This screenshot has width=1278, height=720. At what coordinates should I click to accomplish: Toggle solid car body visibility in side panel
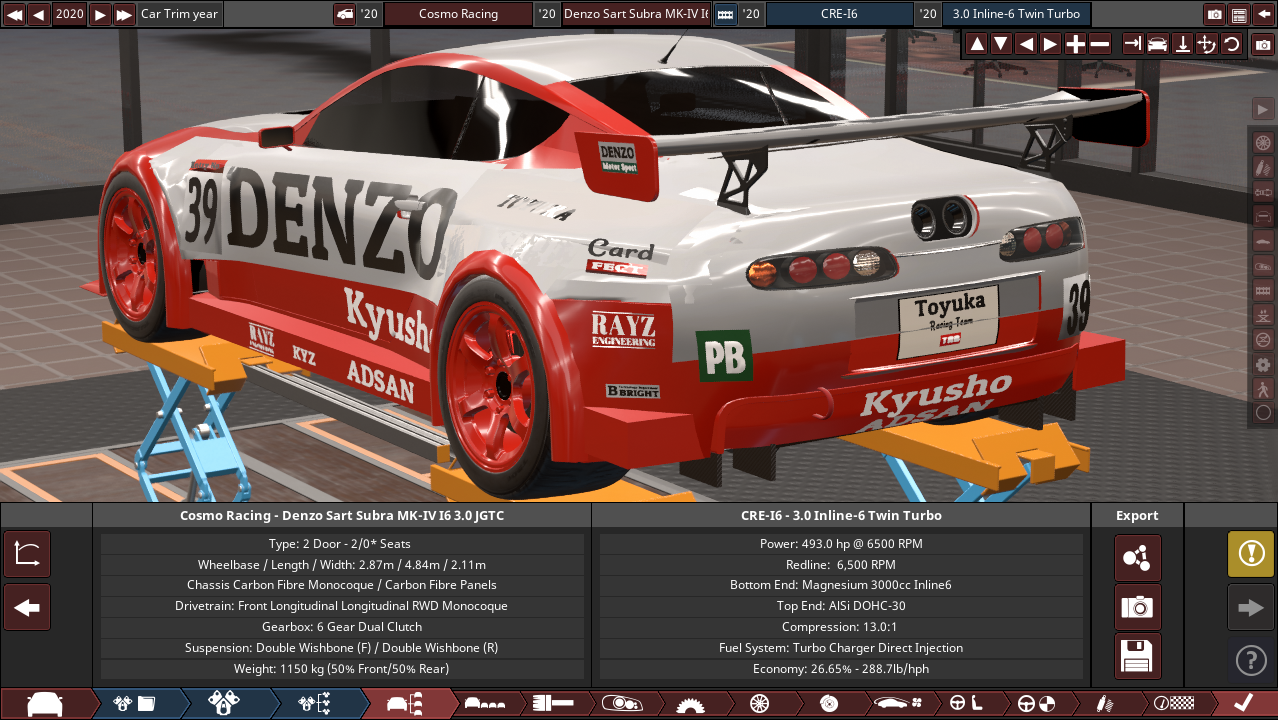coord(1263,241)
